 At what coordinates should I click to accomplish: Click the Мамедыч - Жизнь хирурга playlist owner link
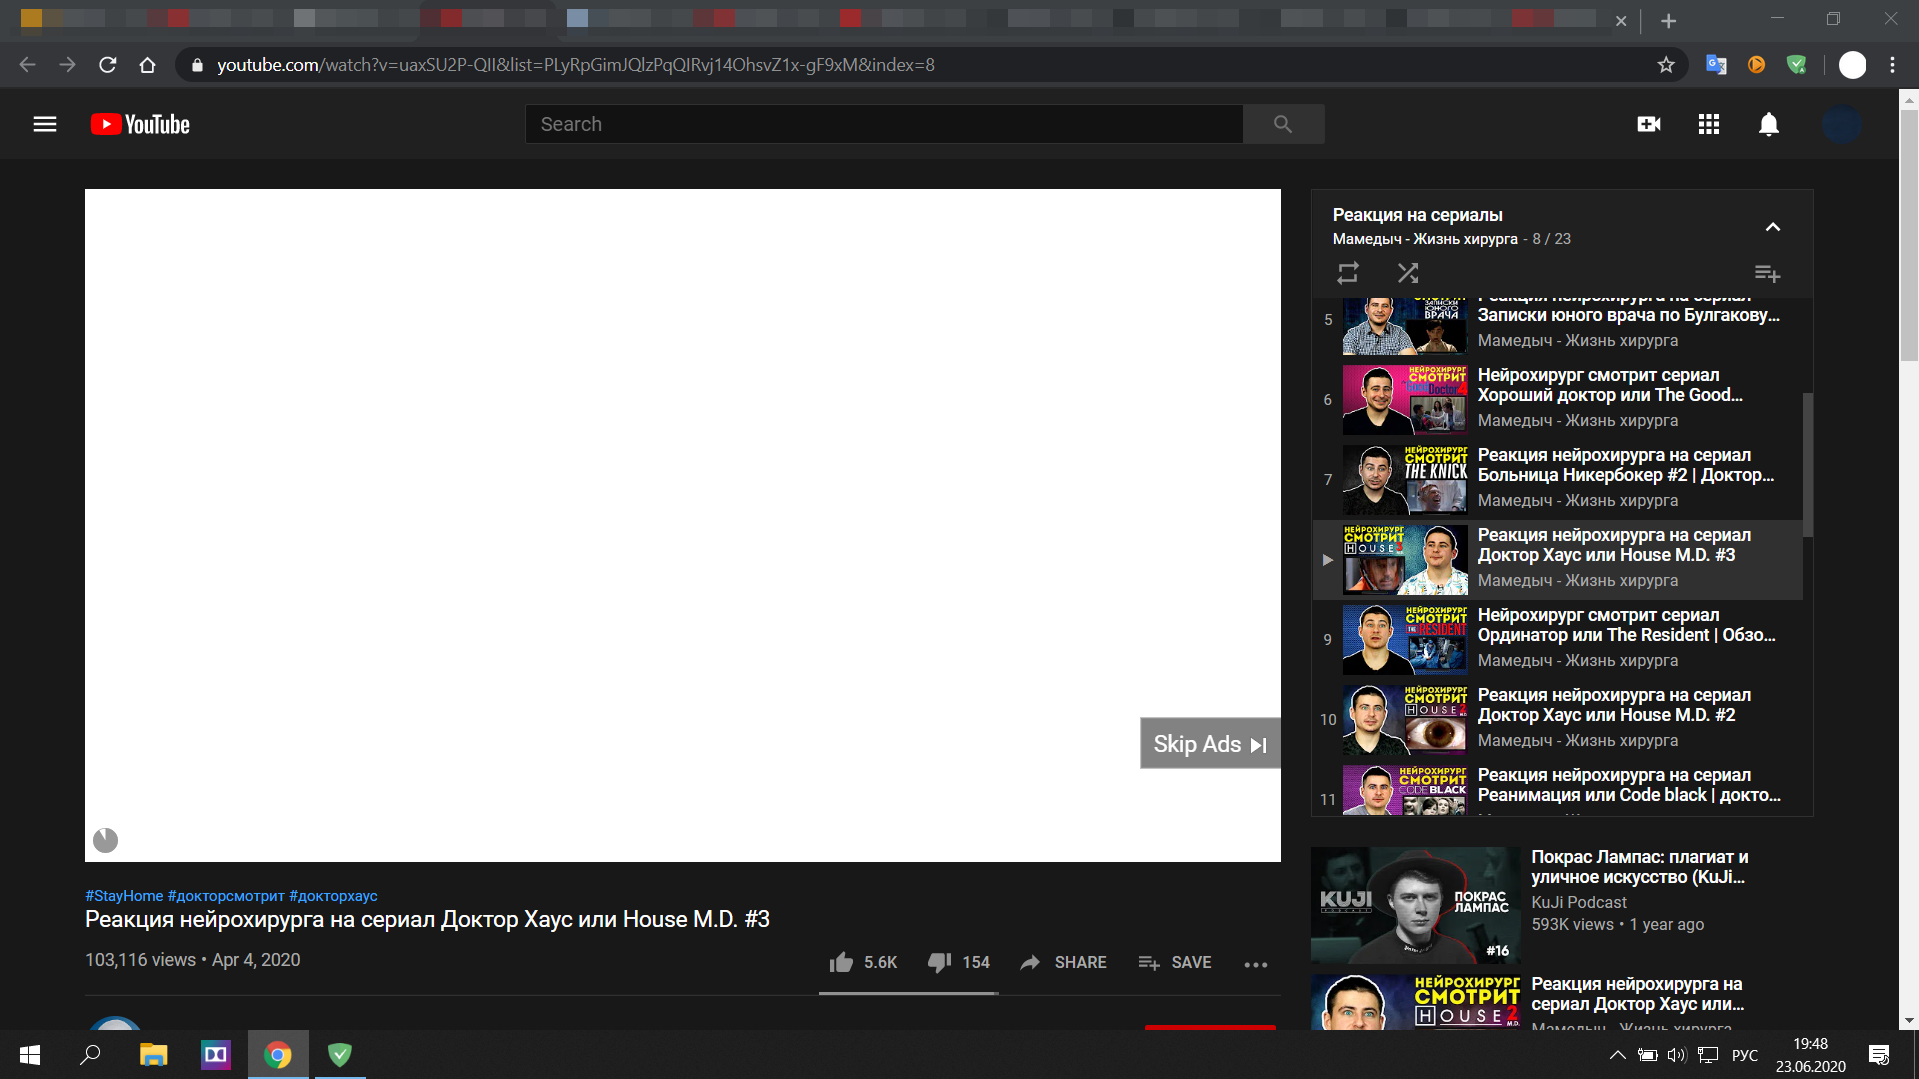coord(1425,239)
